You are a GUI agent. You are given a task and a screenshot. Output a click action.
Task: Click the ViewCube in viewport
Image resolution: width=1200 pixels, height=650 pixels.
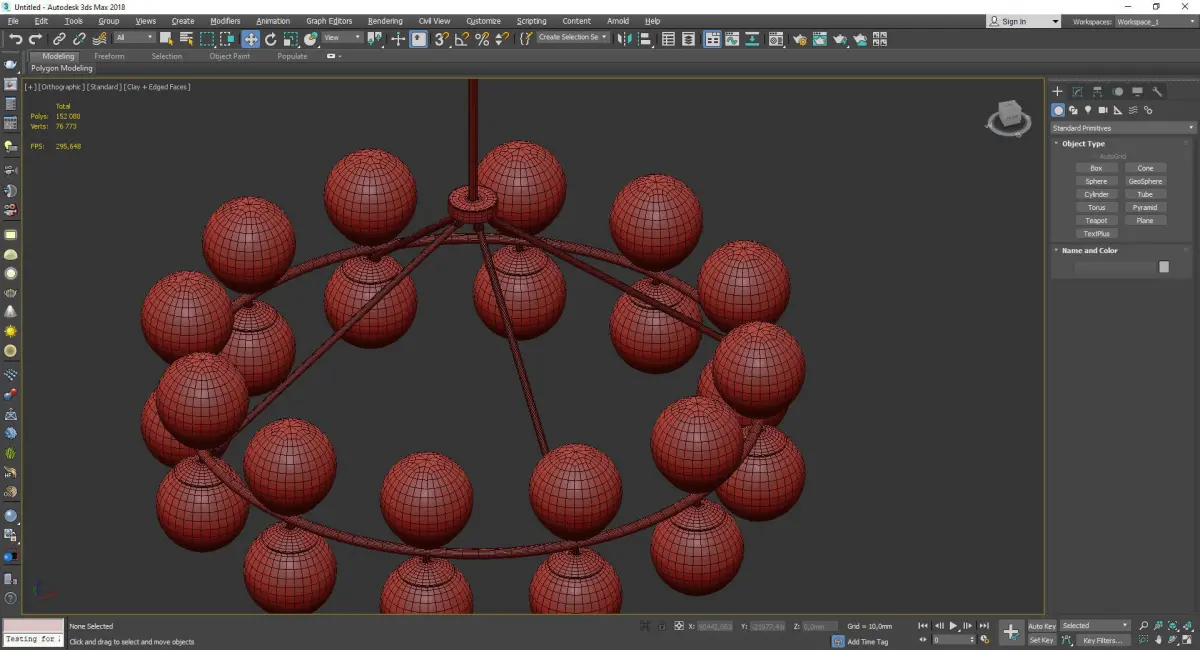1009,119
